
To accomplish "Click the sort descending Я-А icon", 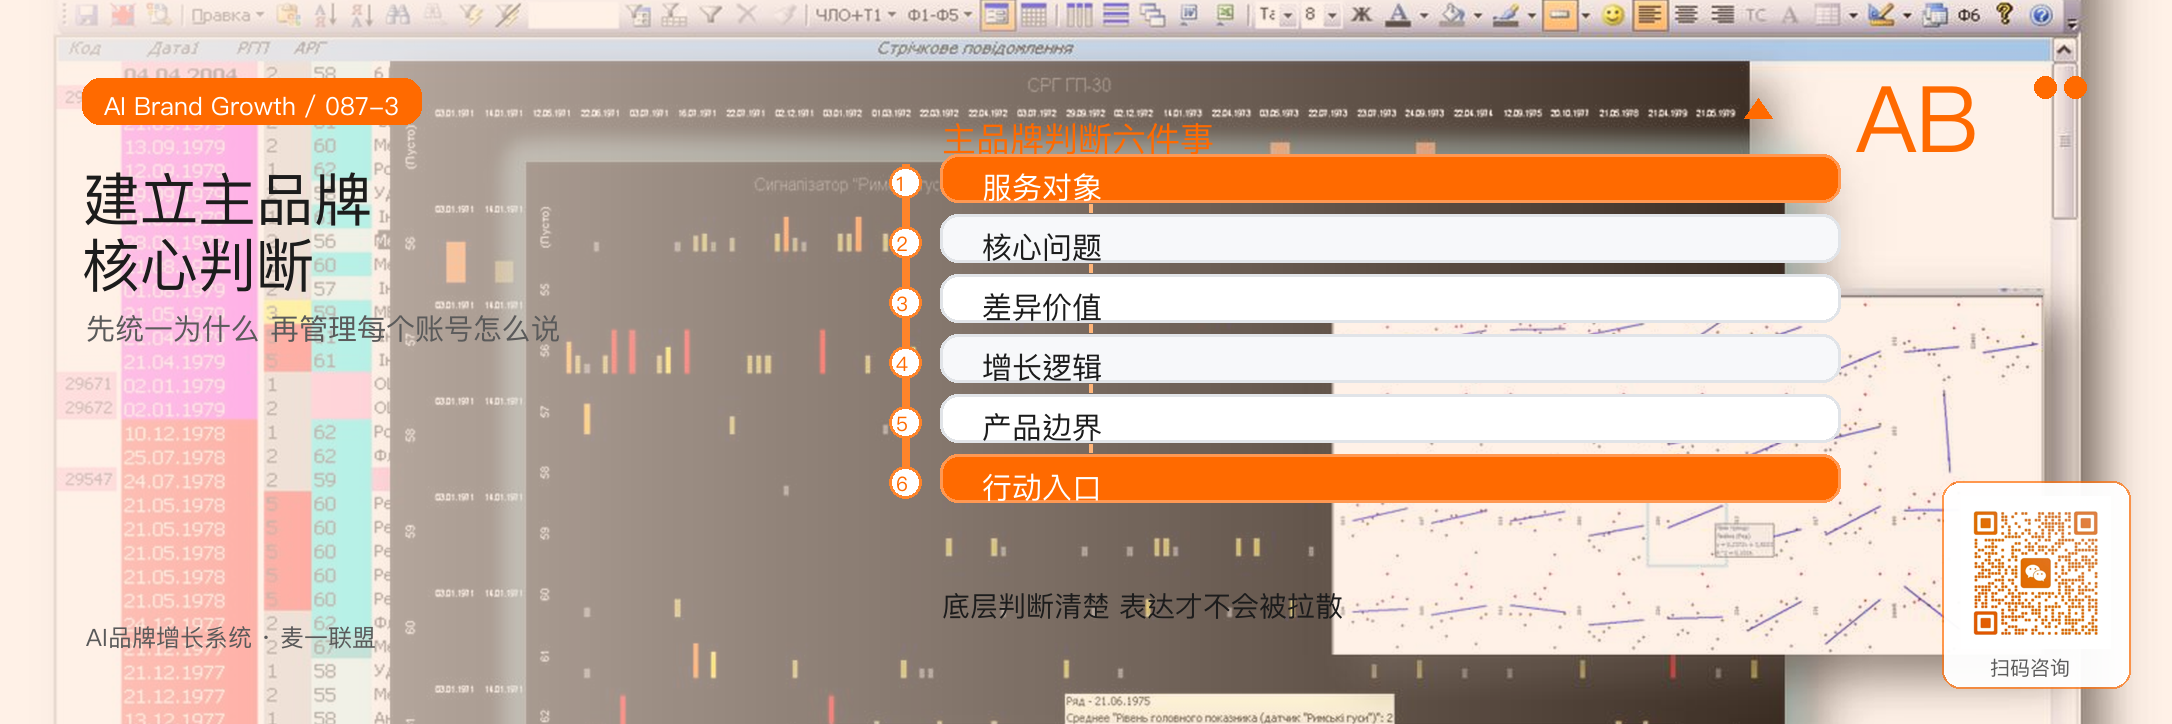I will click(x=361, y=14).
